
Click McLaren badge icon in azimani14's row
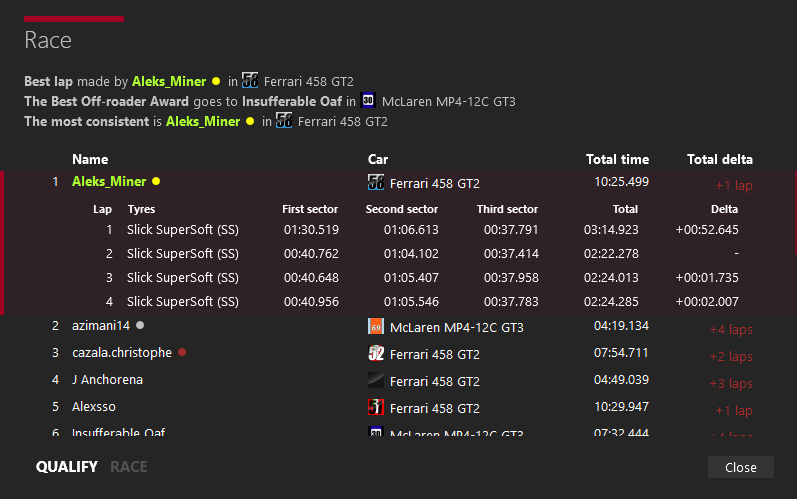(376, 327)
